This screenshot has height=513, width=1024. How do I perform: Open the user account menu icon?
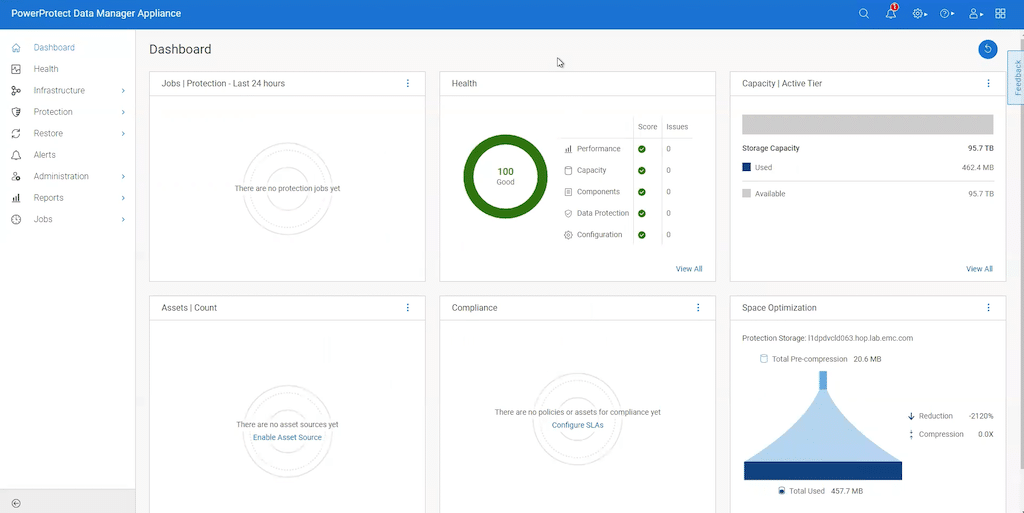tap(975, 14)
